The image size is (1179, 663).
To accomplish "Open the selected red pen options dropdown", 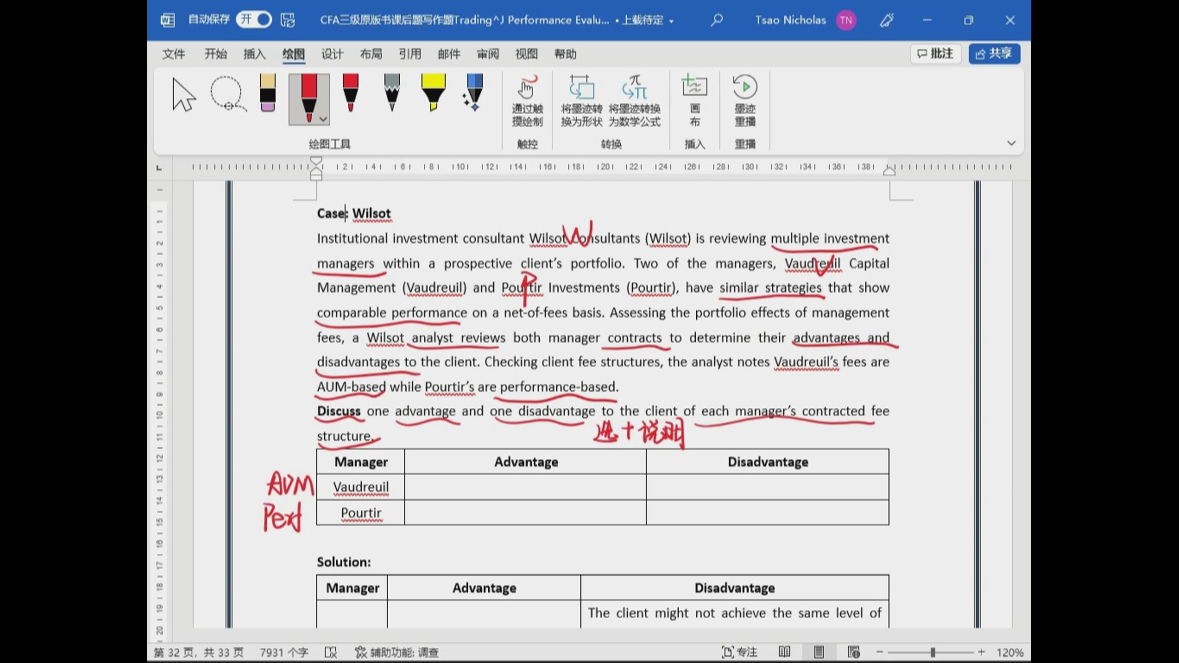I will [323, 119].
